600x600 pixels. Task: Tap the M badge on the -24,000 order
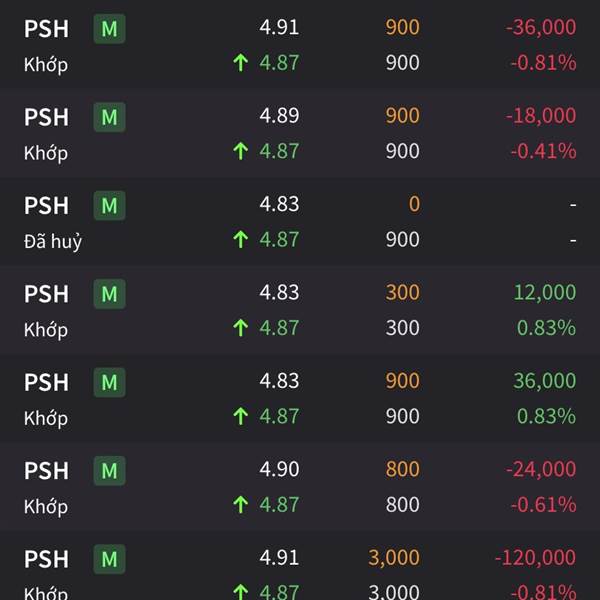pyautogui.click(x=109, y=471)
